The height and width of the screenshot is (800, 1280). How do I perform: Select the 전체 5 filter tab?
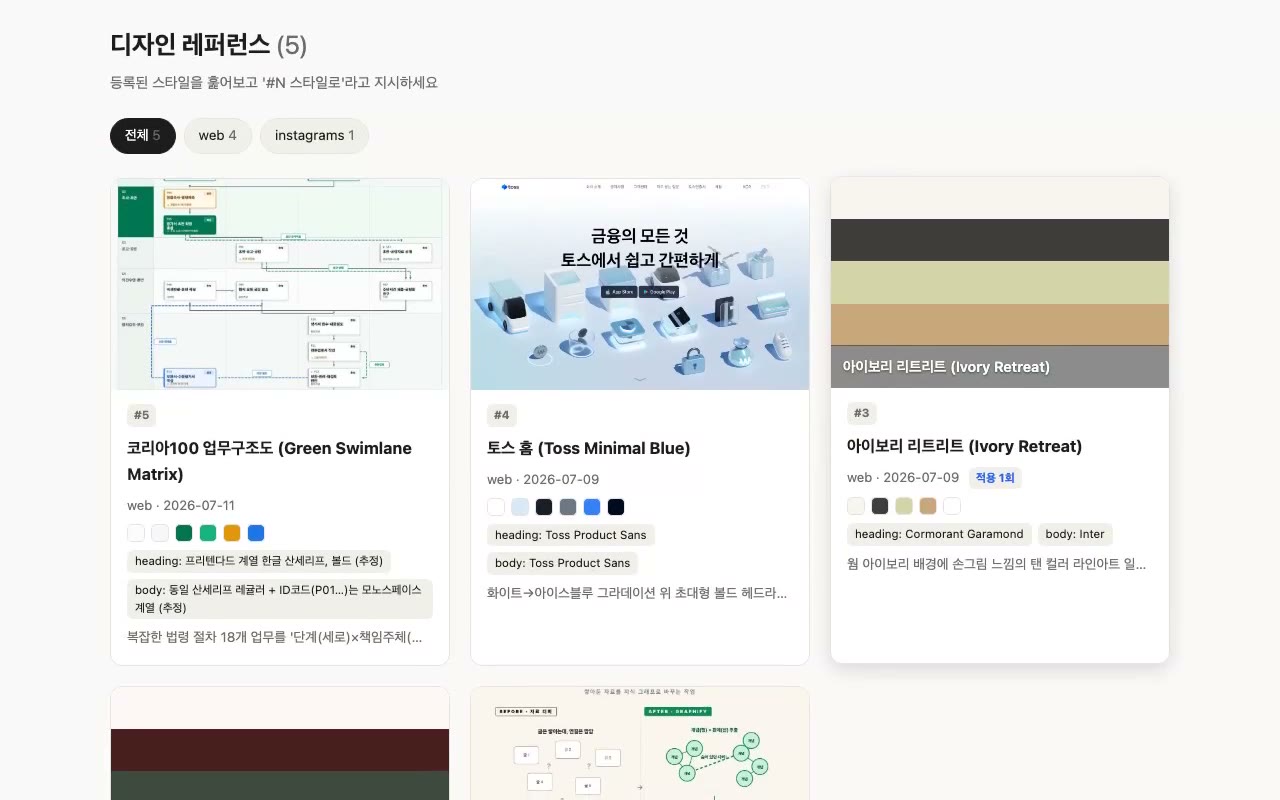coord(142,136)
